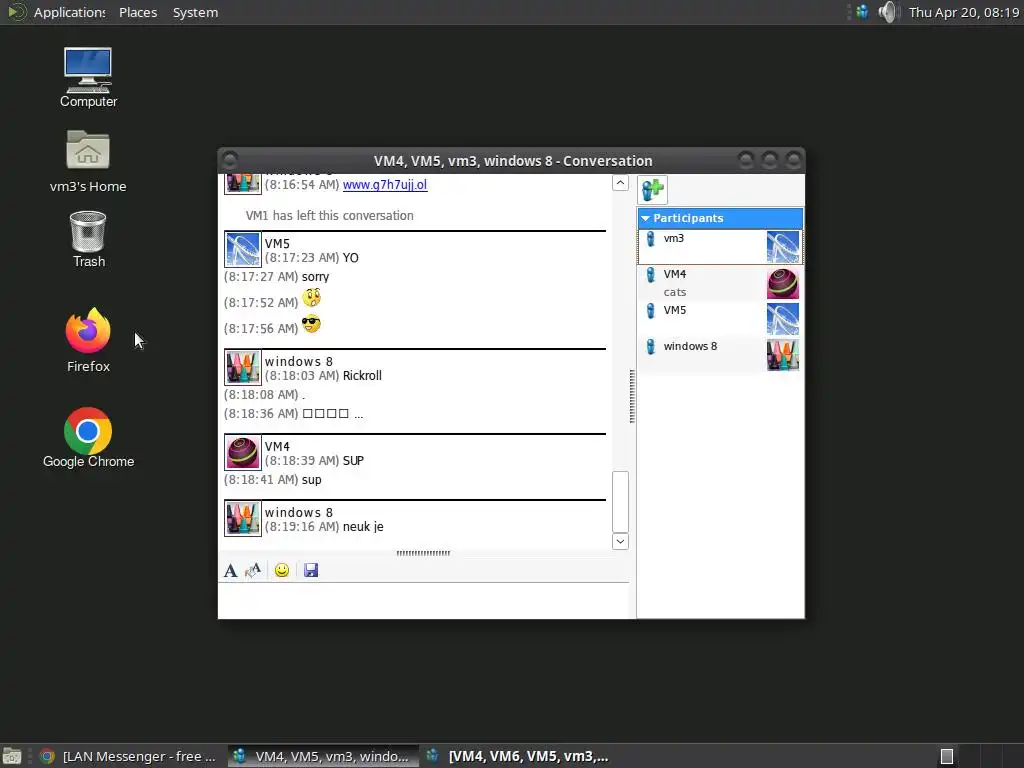Click the "Rickroll" message text

tap(362, 376)
